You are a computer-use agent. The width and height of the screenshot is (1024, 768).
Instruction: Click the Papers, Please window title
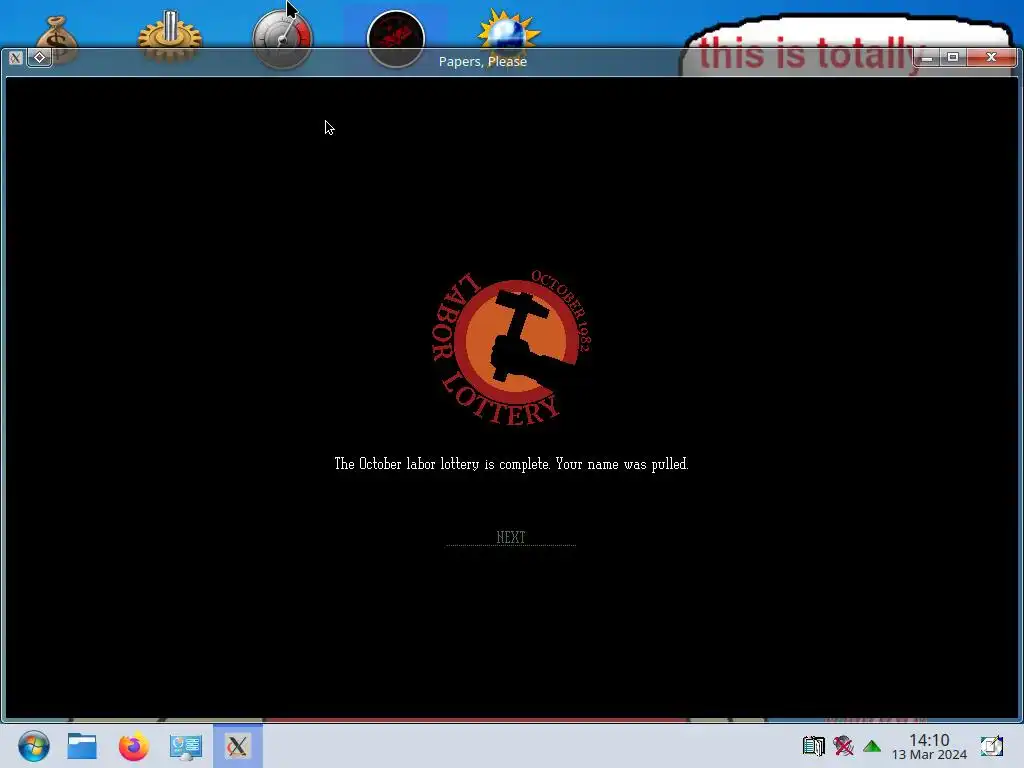point(483,61)
